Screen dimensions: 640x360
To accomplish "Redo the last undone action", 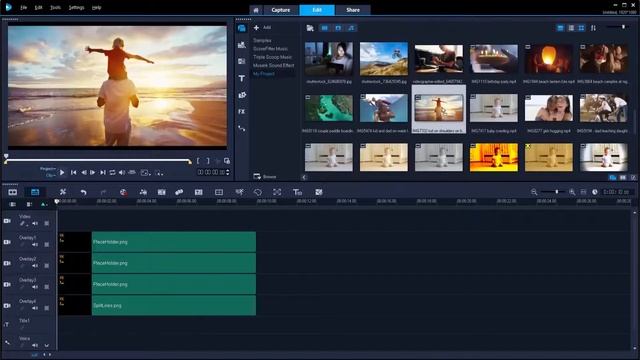I will pos(103,192).
